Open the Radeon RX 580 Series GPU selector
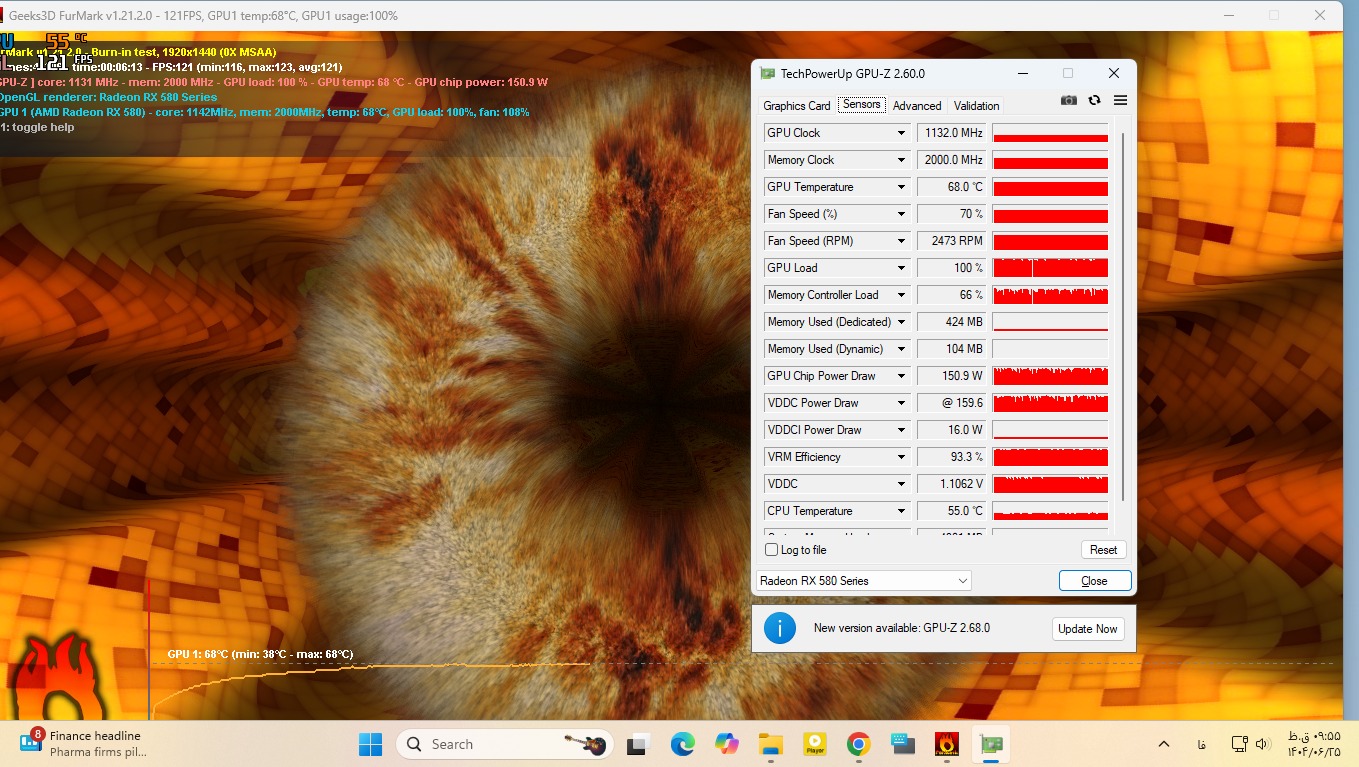The image size is (1359, 767). coord(863,581)
